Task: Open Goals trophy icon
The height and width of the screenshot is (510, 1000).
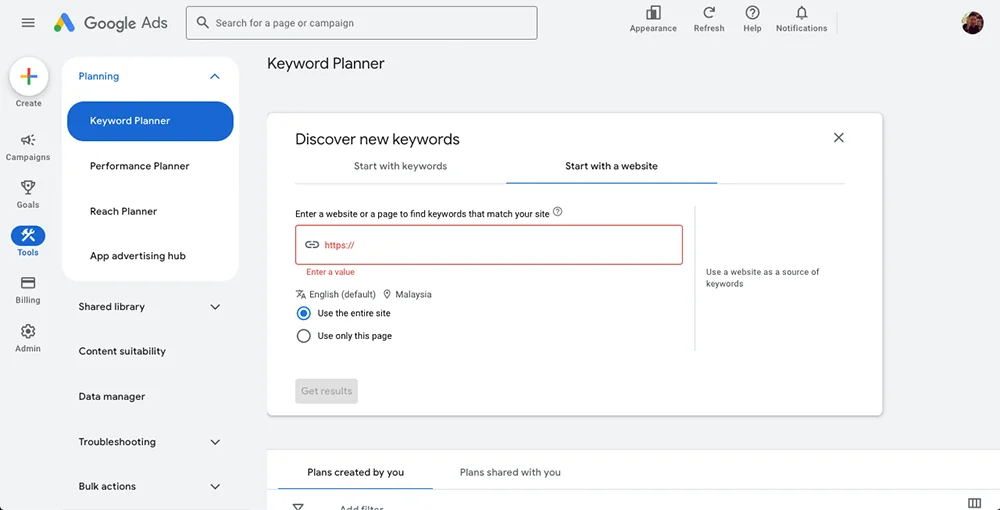Action: 28,188
